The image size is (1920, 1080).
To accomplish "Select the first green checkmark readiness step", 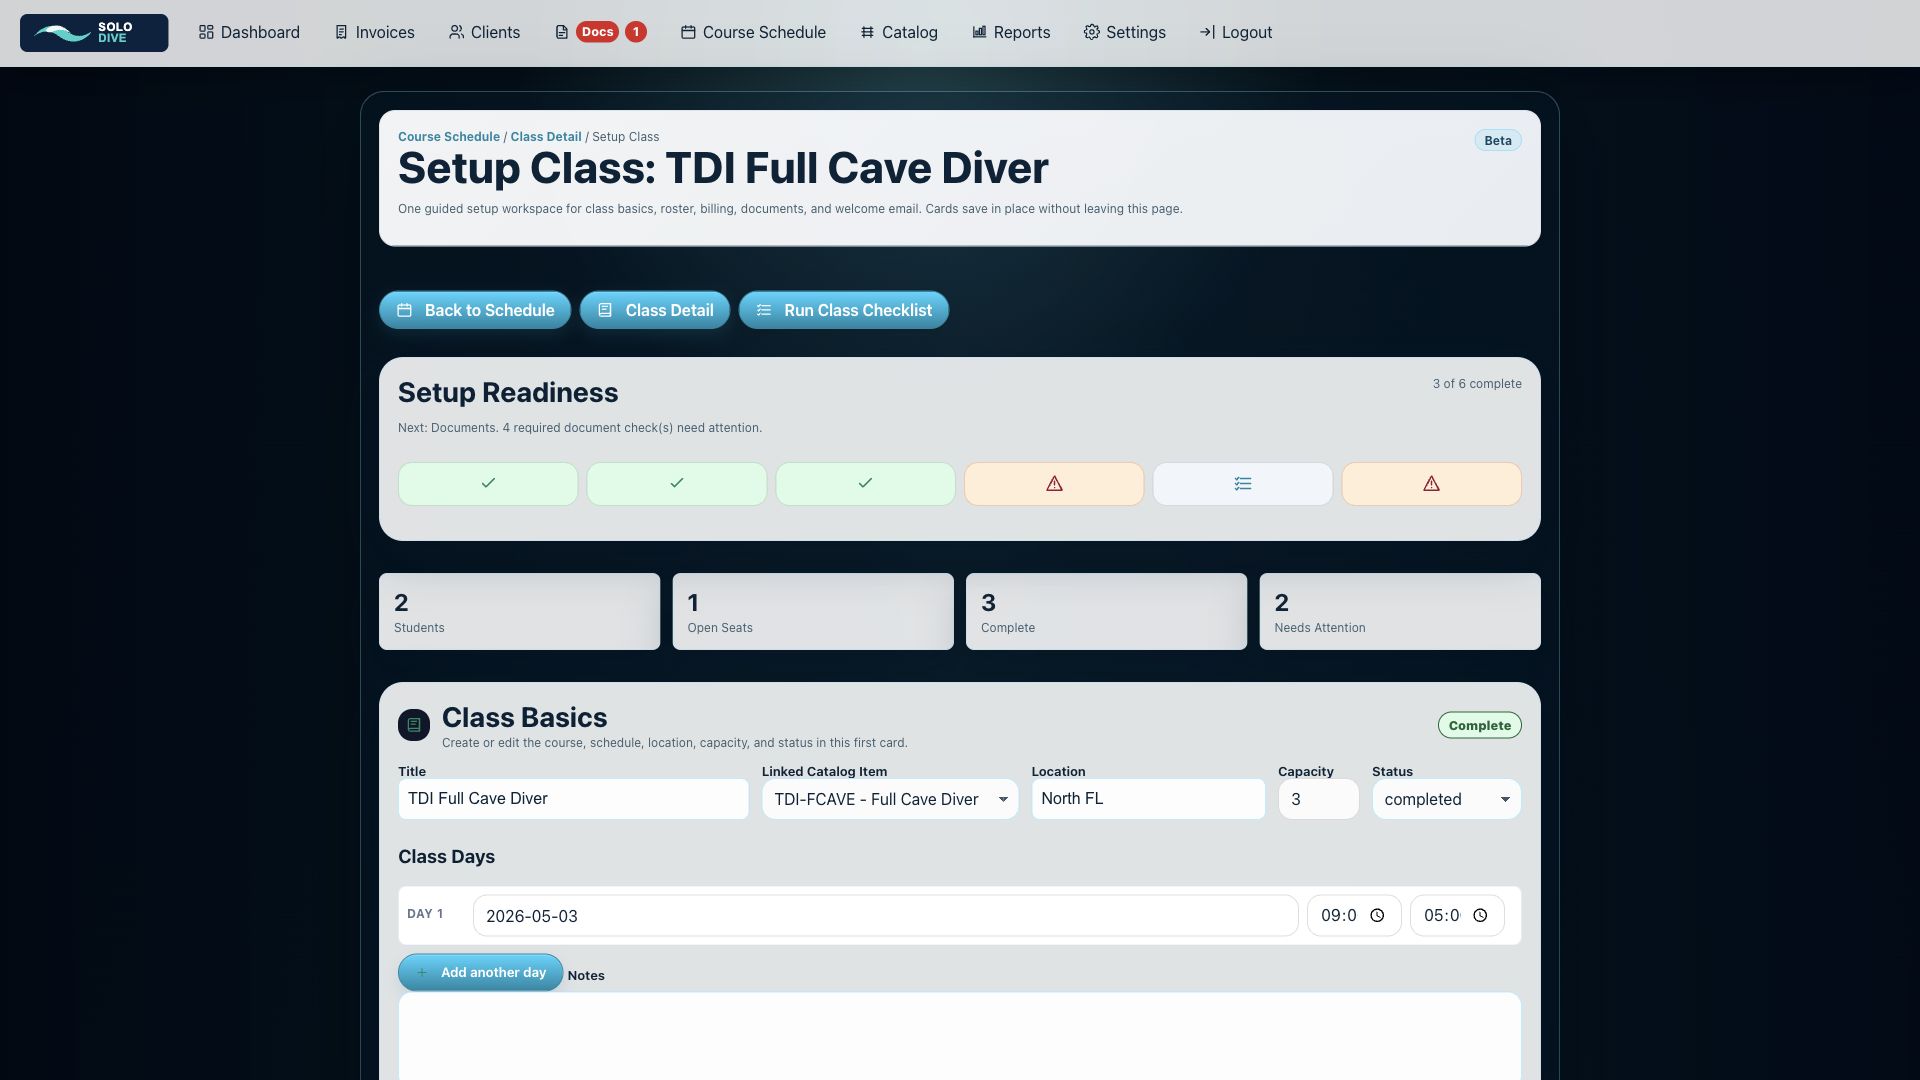I will [x=488, y=484].
